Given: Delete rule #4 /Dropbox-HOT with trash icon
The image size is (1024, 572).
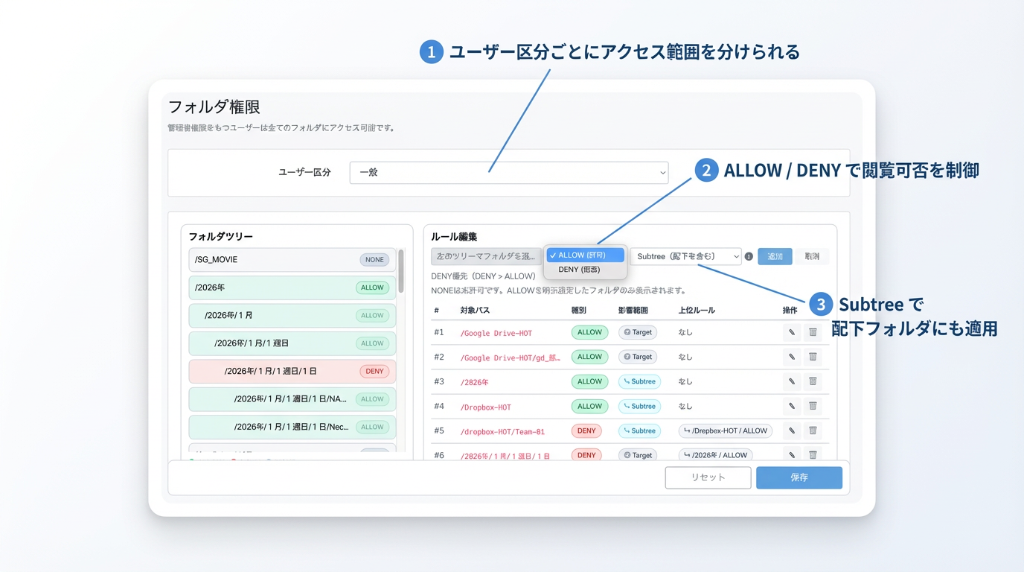Looking at the screenshot, I should [x=813, y=406].
